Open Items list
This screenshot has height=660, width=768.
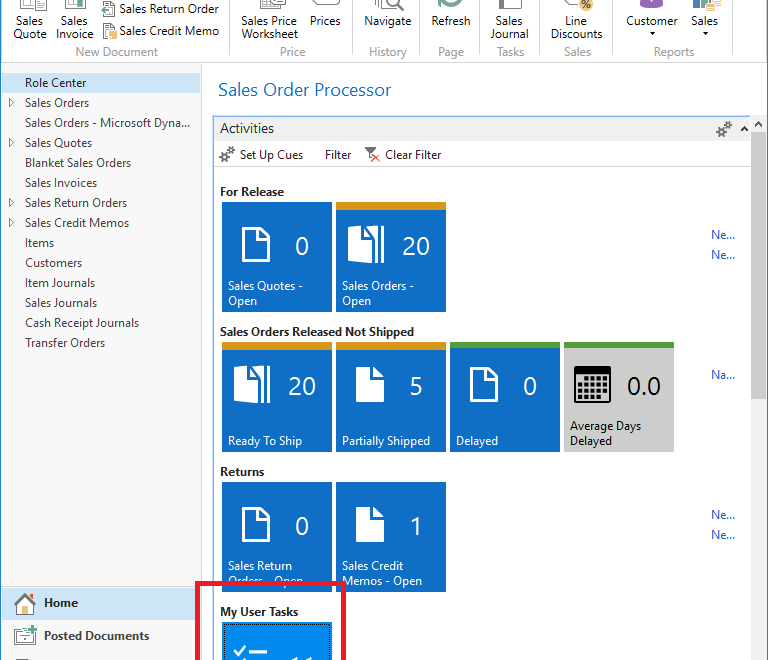point(40,243)
